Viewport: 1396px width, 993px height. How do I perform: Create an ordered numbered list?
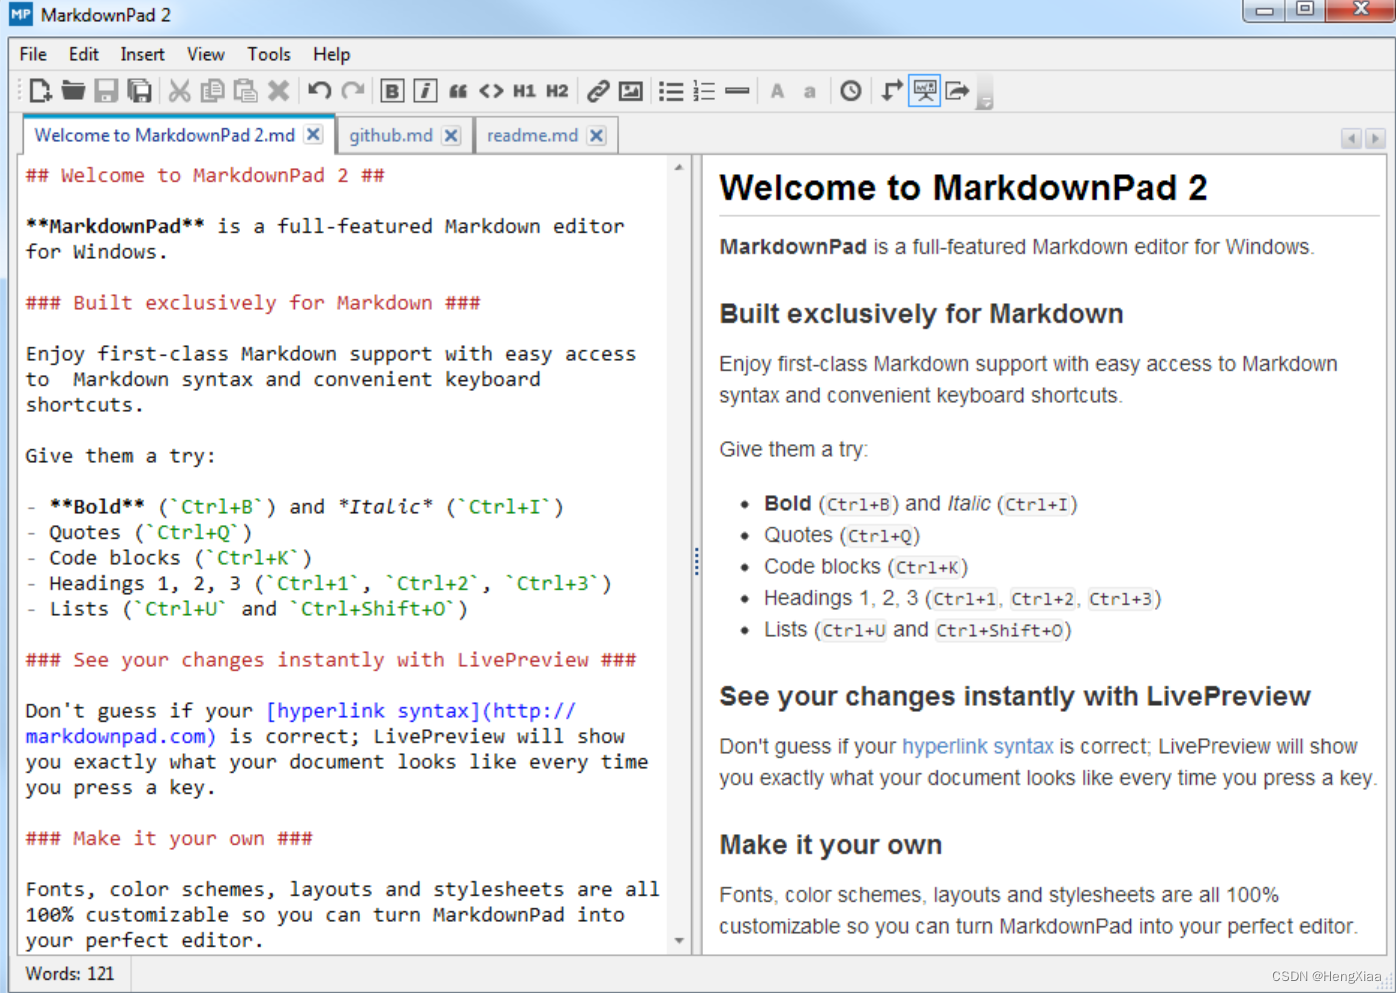pos(704,91)
